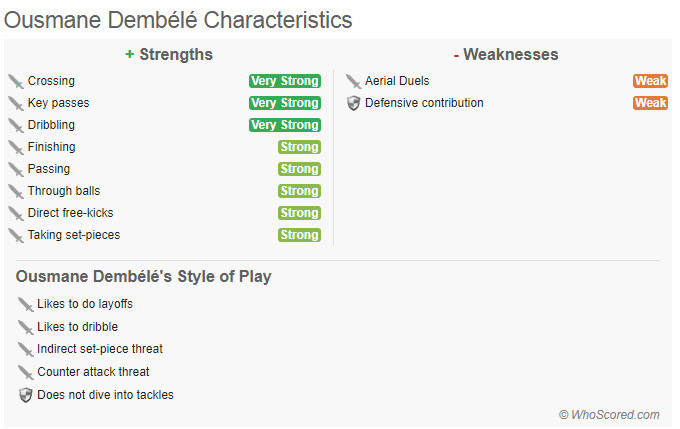
Task: Click the sword icon next to Finishing
Action: [x=16, y=147]
